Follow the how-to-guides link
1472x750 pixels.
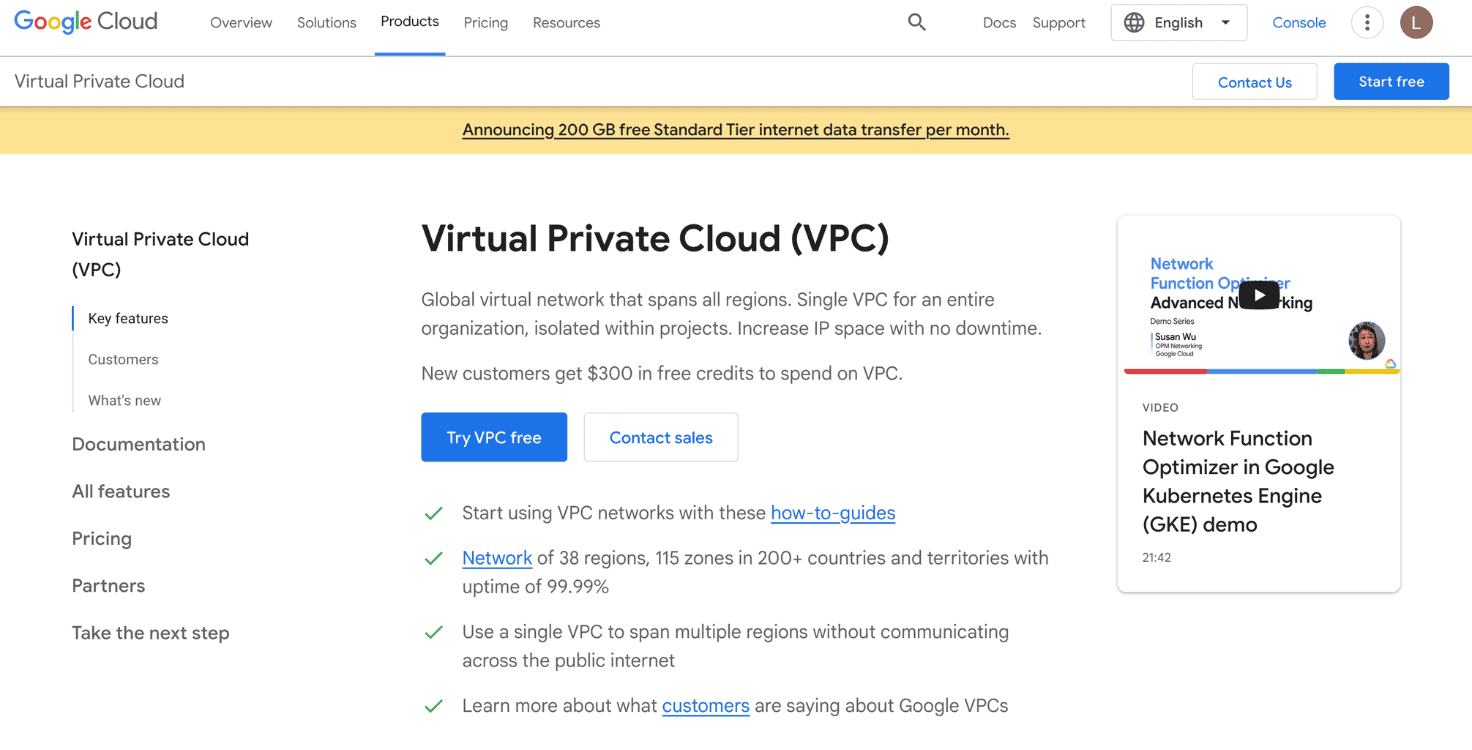click(x=833, y=513)
